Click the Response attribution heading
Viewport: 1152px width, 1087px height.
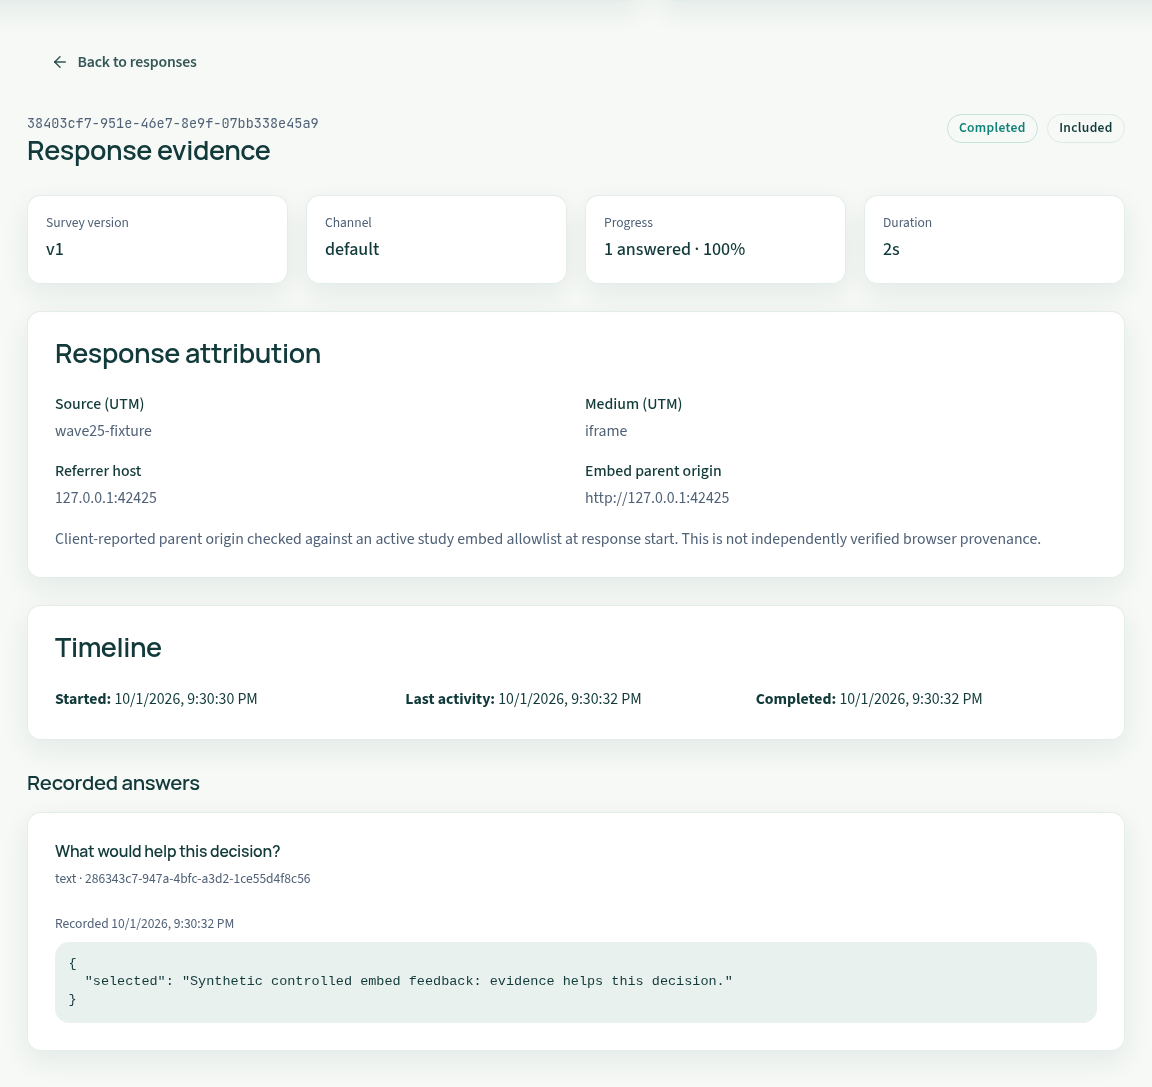188,354
